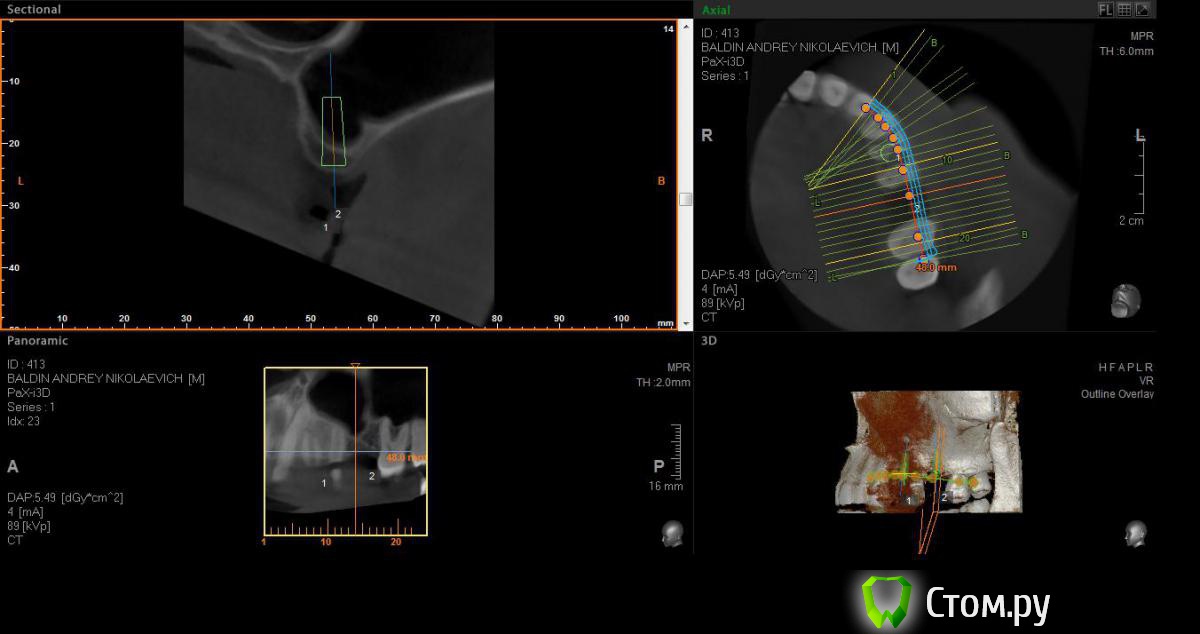The height and width of the screenshot is (634, 1200).
Task: Select the Sectional panel title
Action: point(33,9)
